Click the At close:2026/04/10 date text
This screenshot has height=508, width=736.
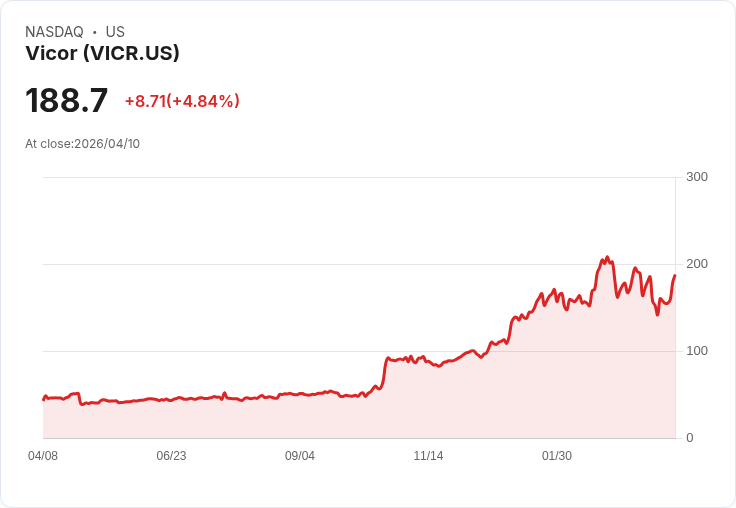(83, 144)
